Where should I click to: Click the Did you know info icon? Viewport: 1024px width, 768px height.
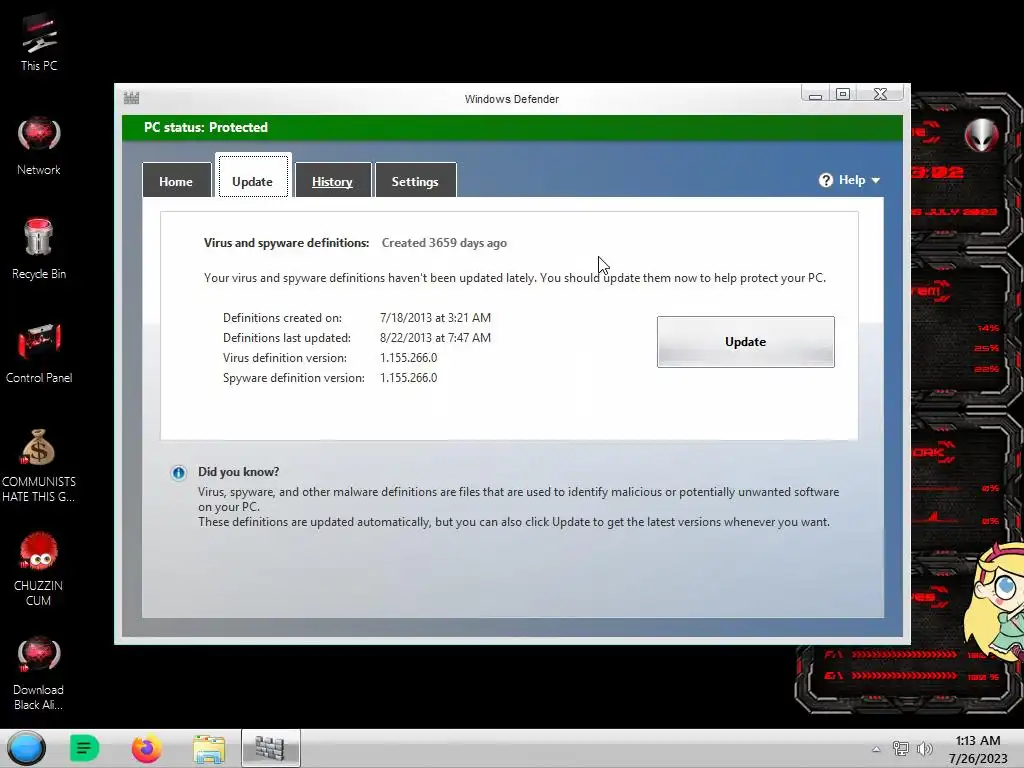pos(178,473)
